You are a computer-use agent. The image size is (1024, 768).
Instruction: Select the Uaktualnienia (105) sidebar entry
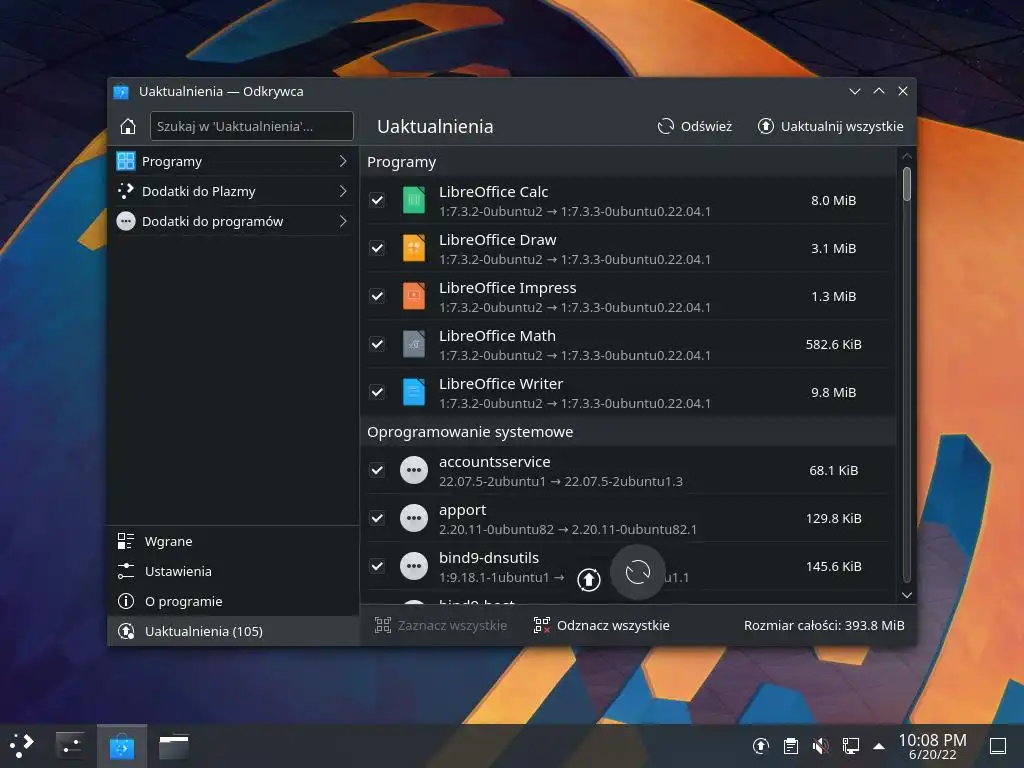click(233, 632)
